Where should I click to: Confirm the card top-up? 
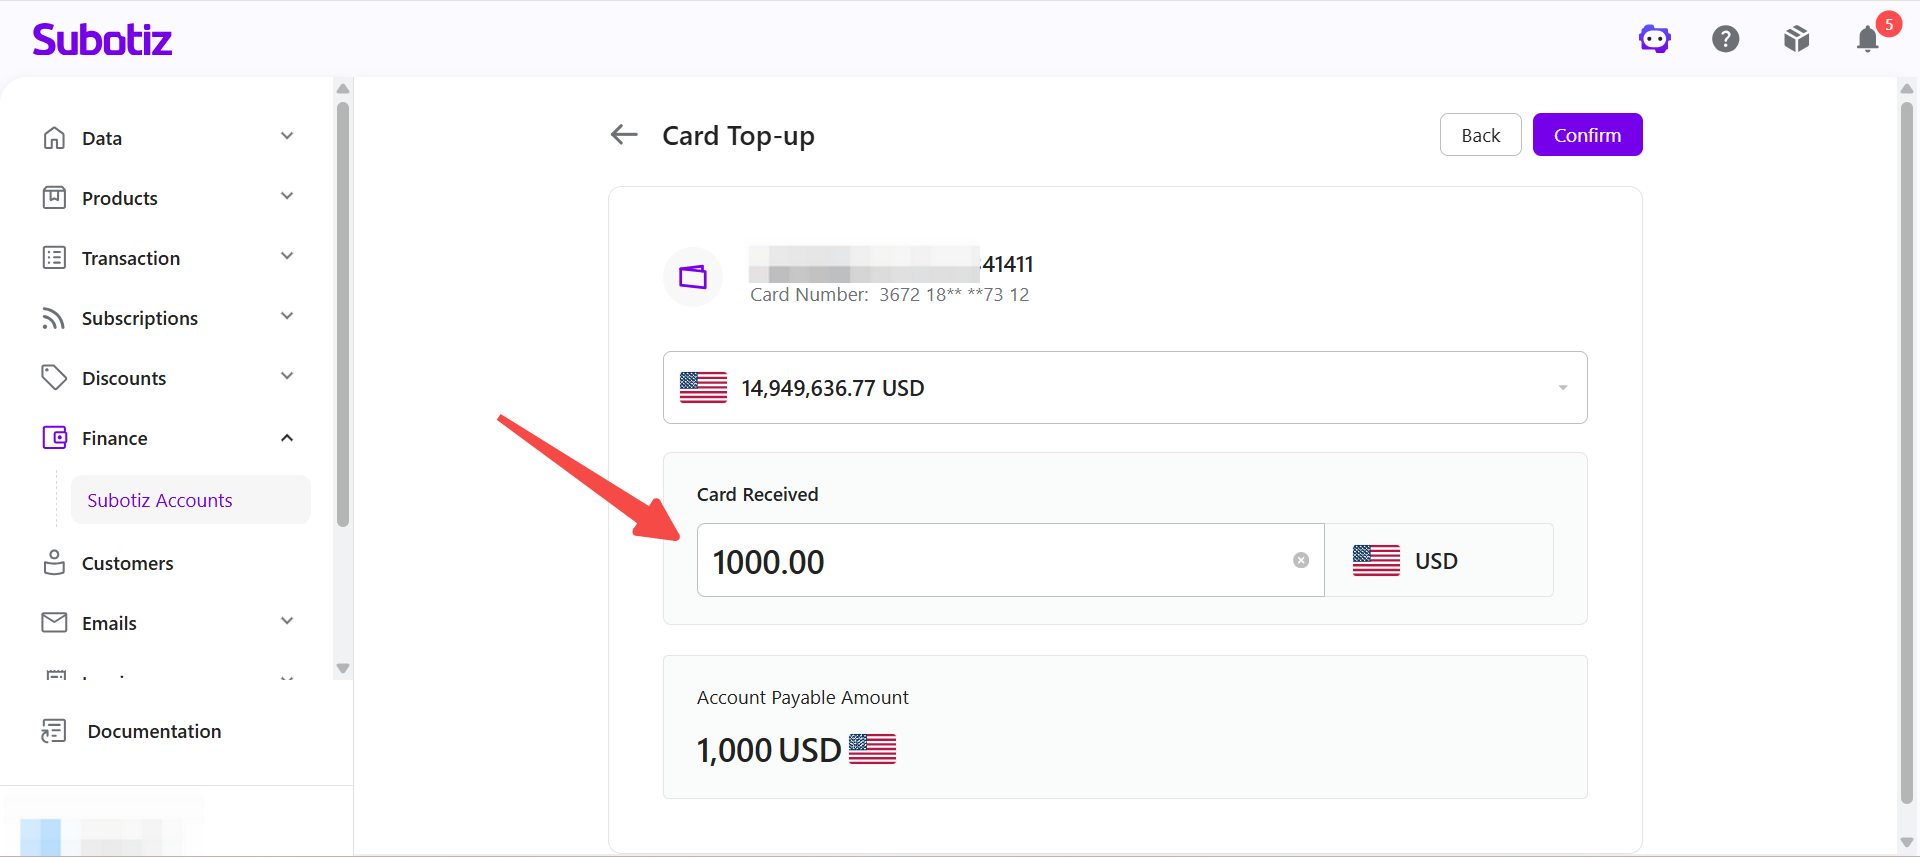[1587, 135]
